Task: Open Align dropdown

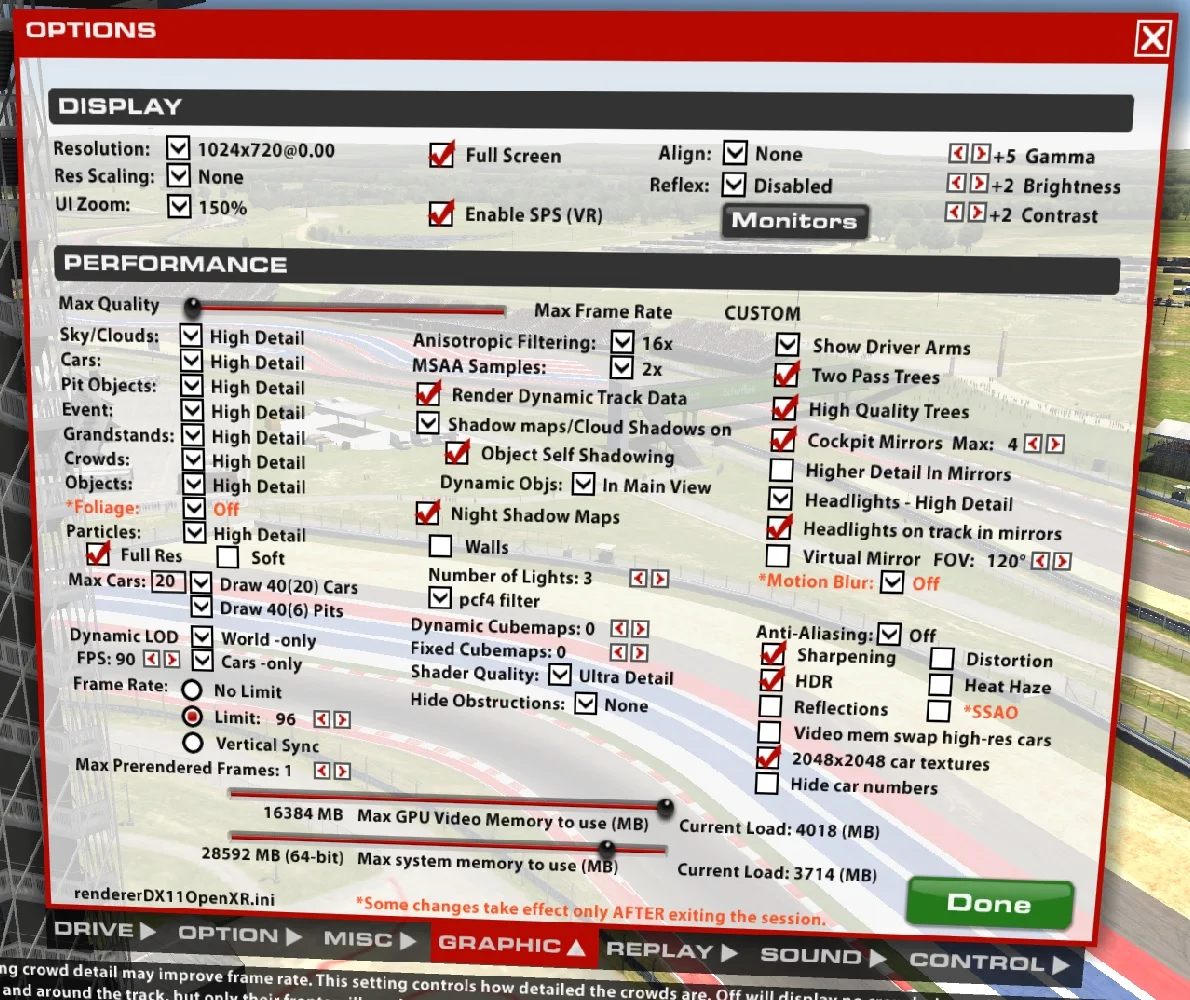Action: click(735, 153)
